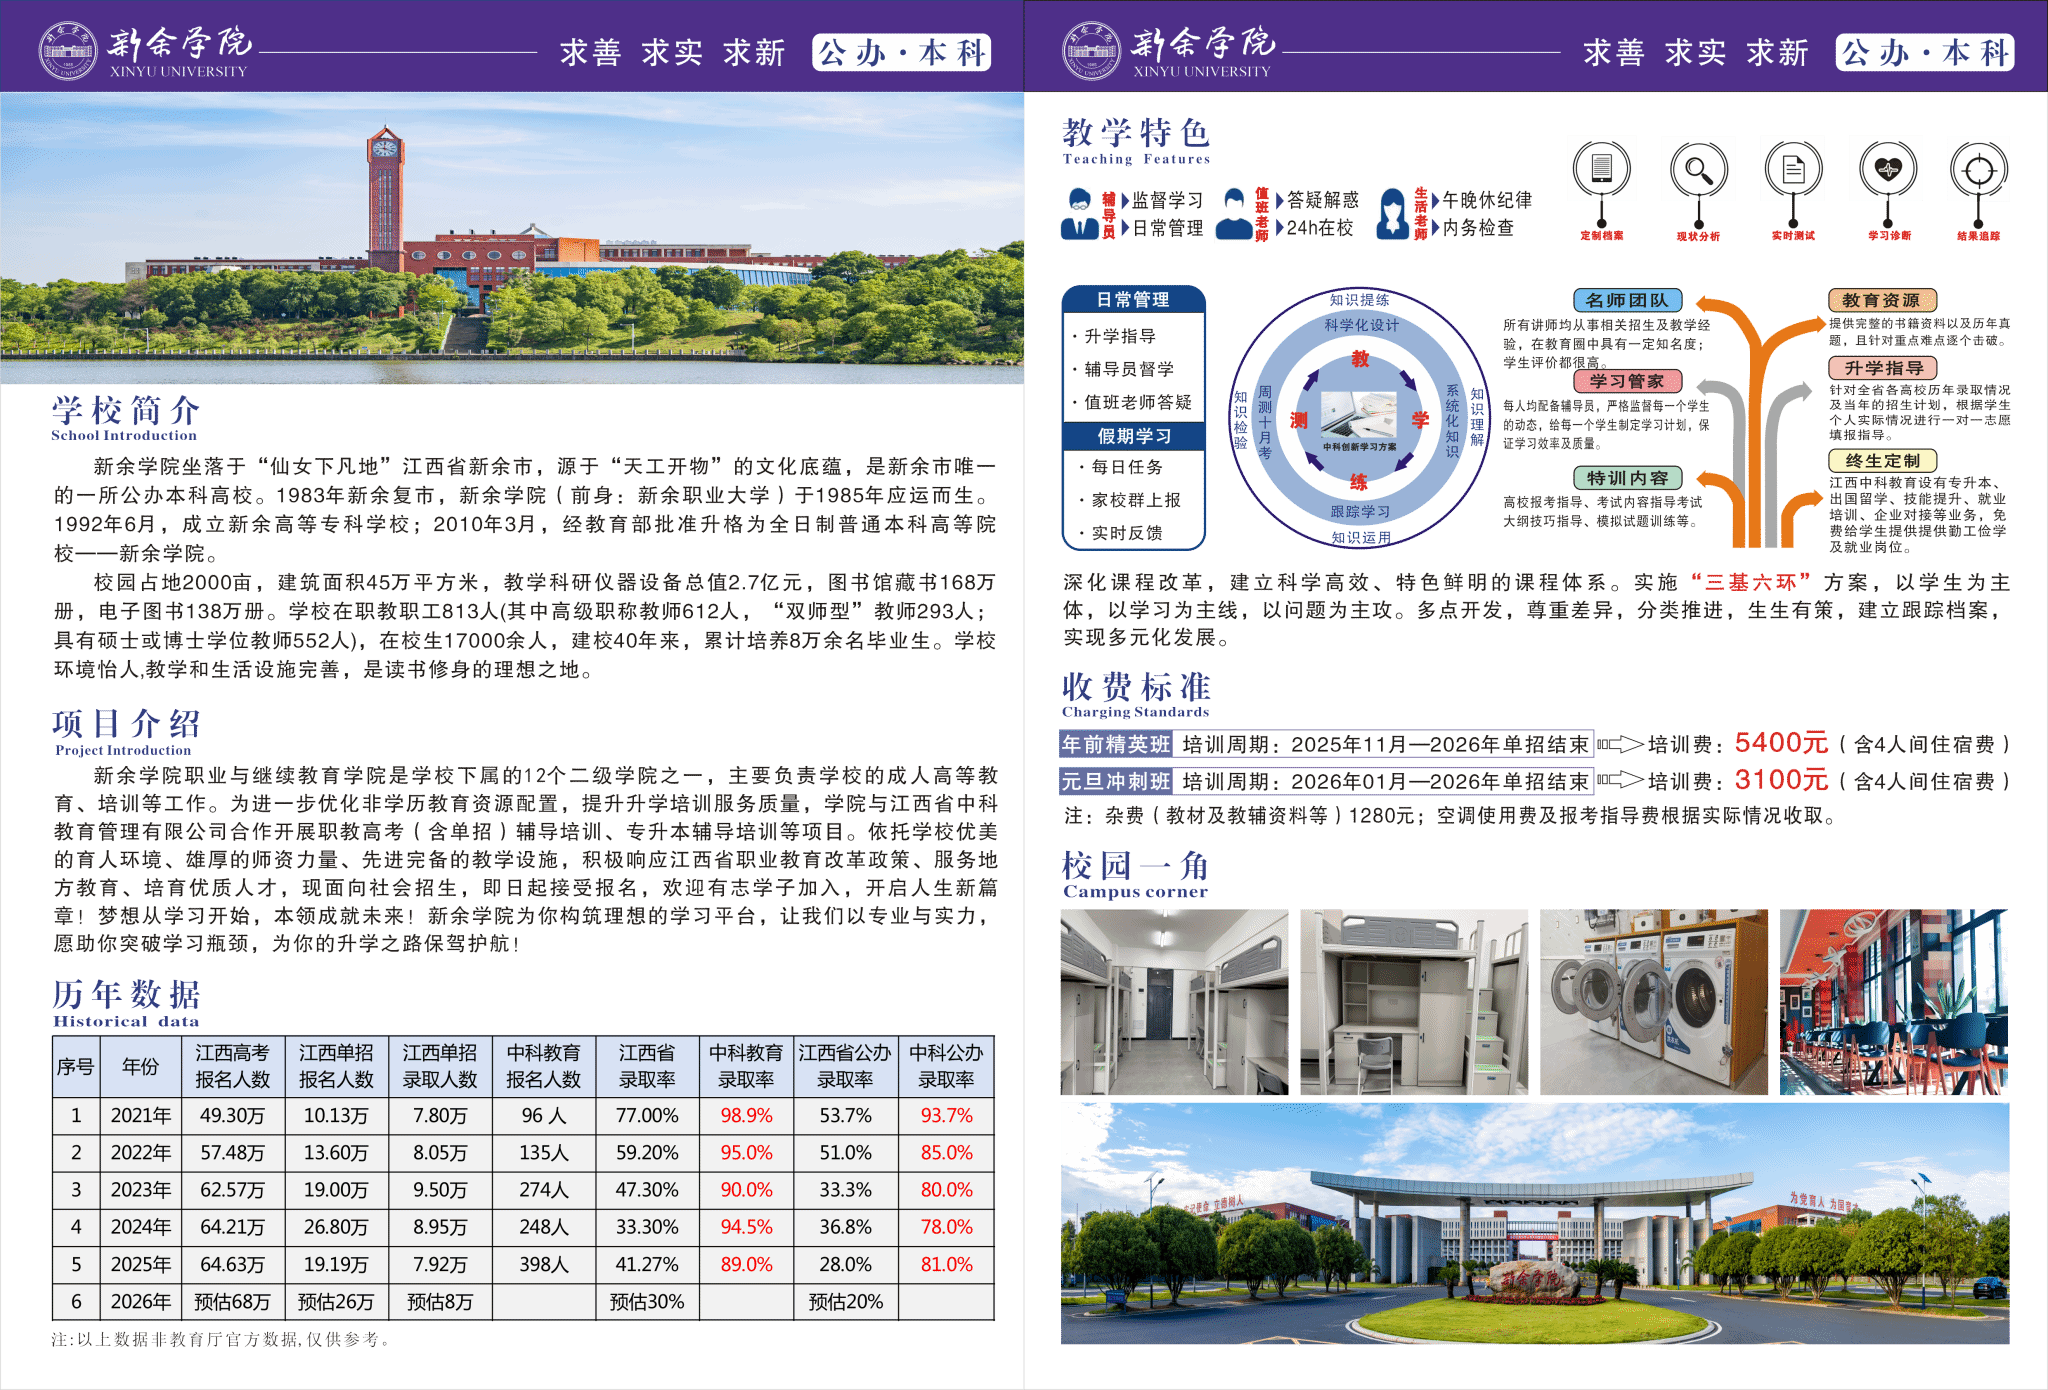Select the 名师团队 label
Image resolution: width=2048 pixels, height=1390 pixels.
pyautogui.click(x=1627, y=300)
